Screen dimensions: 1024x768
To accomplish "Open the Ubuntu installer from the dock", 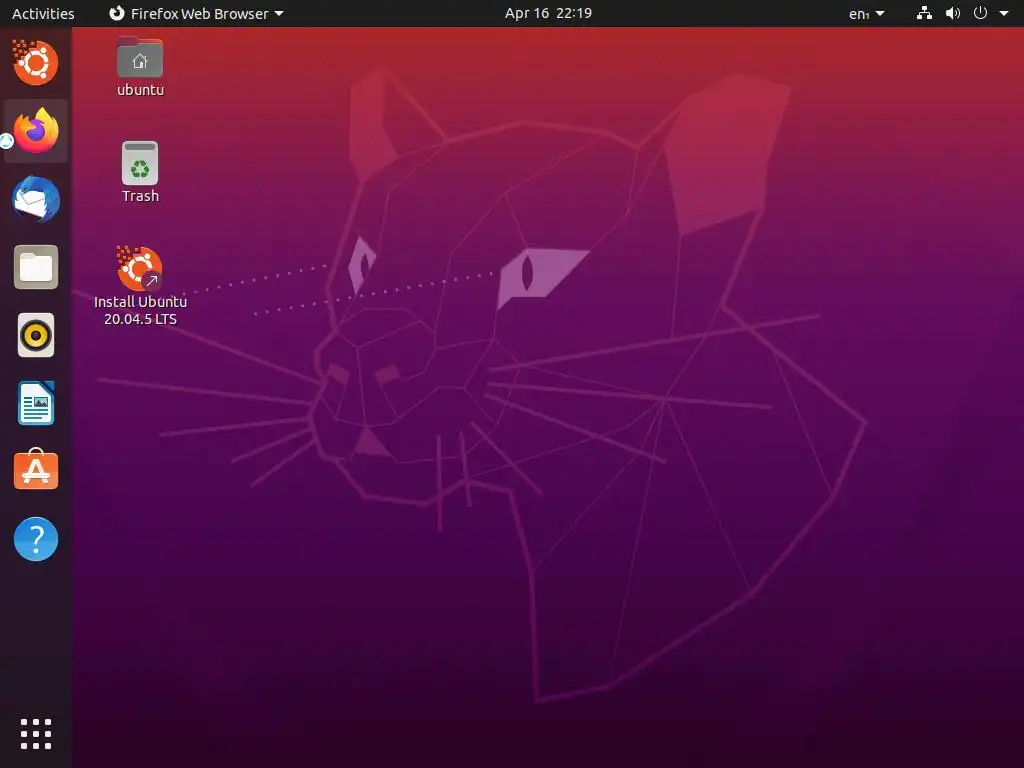I will coord(36,63).
